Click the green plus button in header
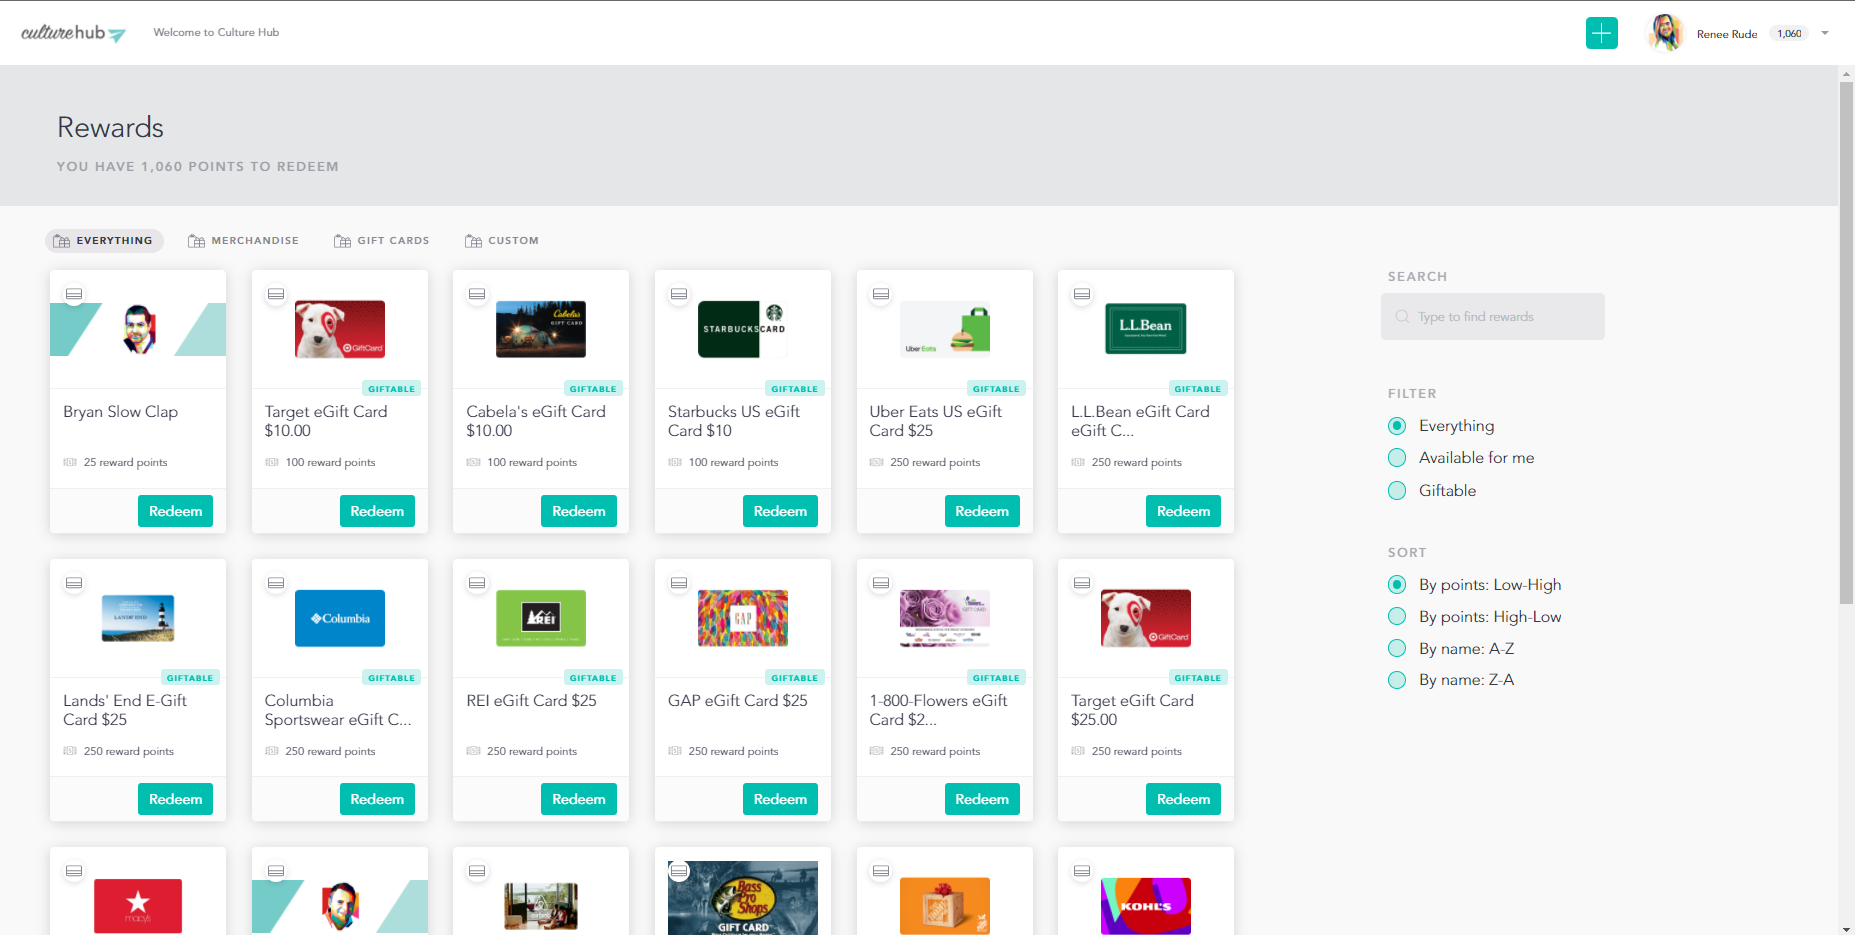This screenshot has width=1855, height=935. 1601,33
